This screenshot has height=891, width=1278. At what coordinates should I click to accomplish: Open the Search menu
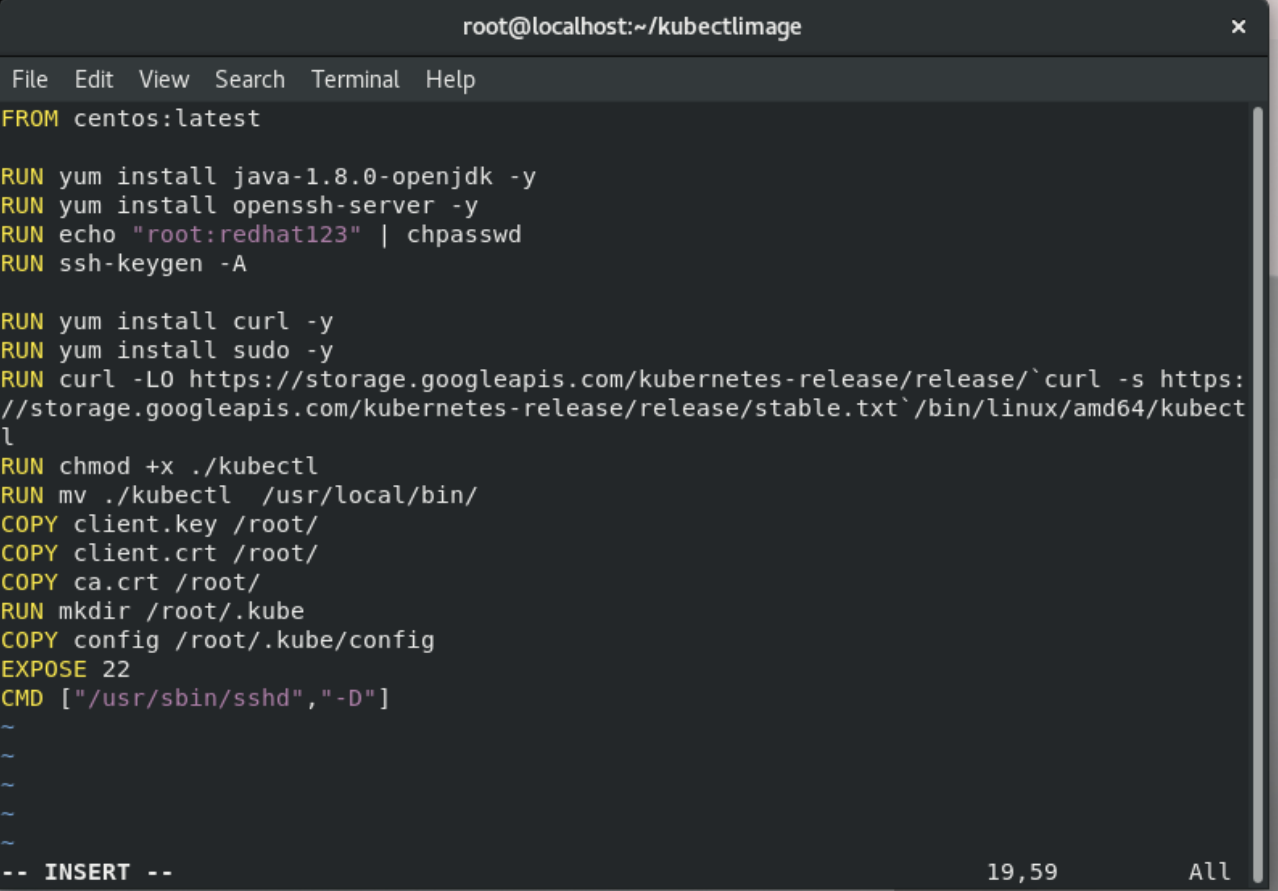click(x=249, y=79)
